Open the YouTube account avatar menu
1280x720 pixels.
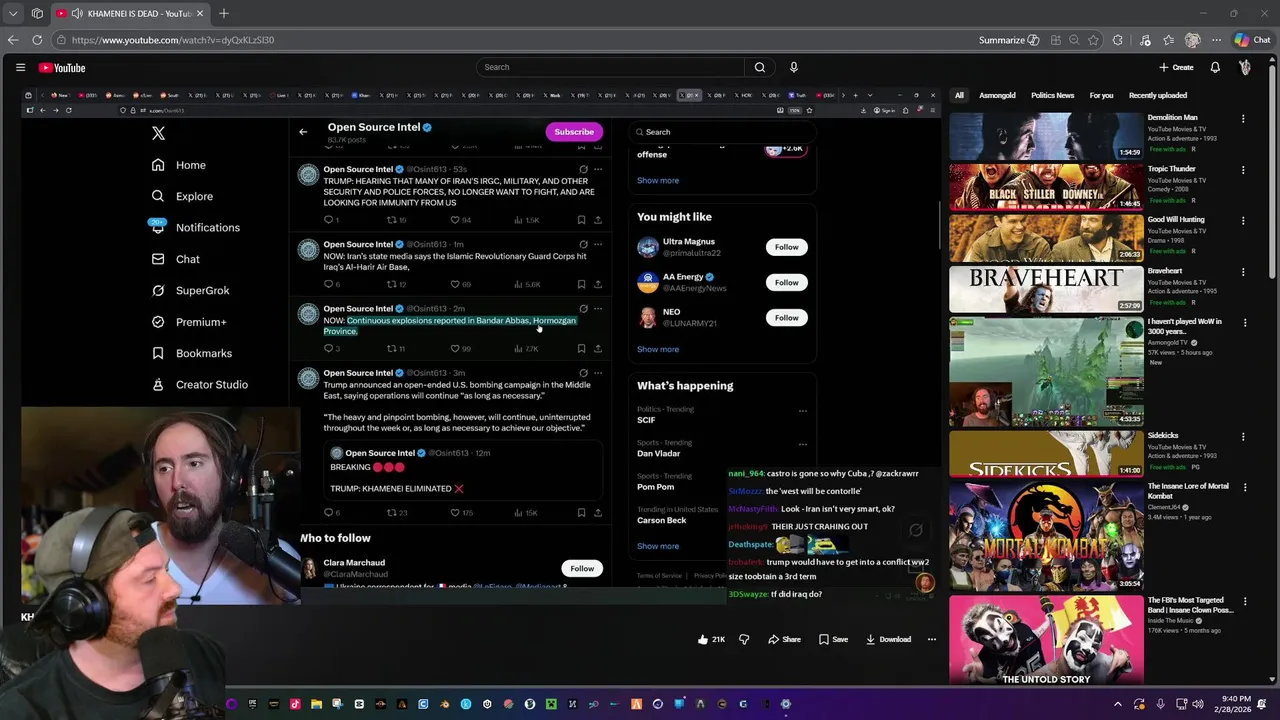point(1245,67)
